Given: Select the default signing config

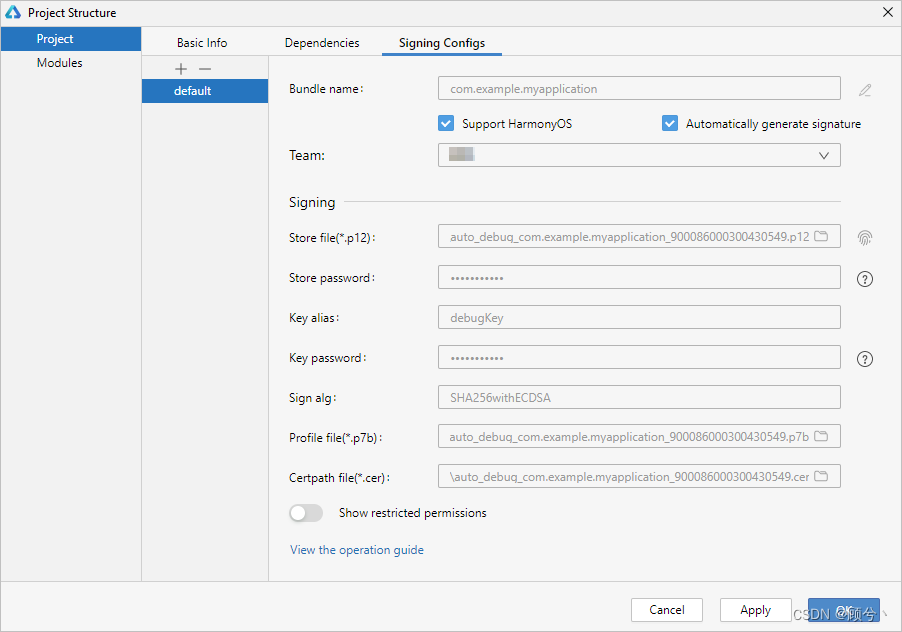Looking at the screenshot, I should tap(205, 91).
